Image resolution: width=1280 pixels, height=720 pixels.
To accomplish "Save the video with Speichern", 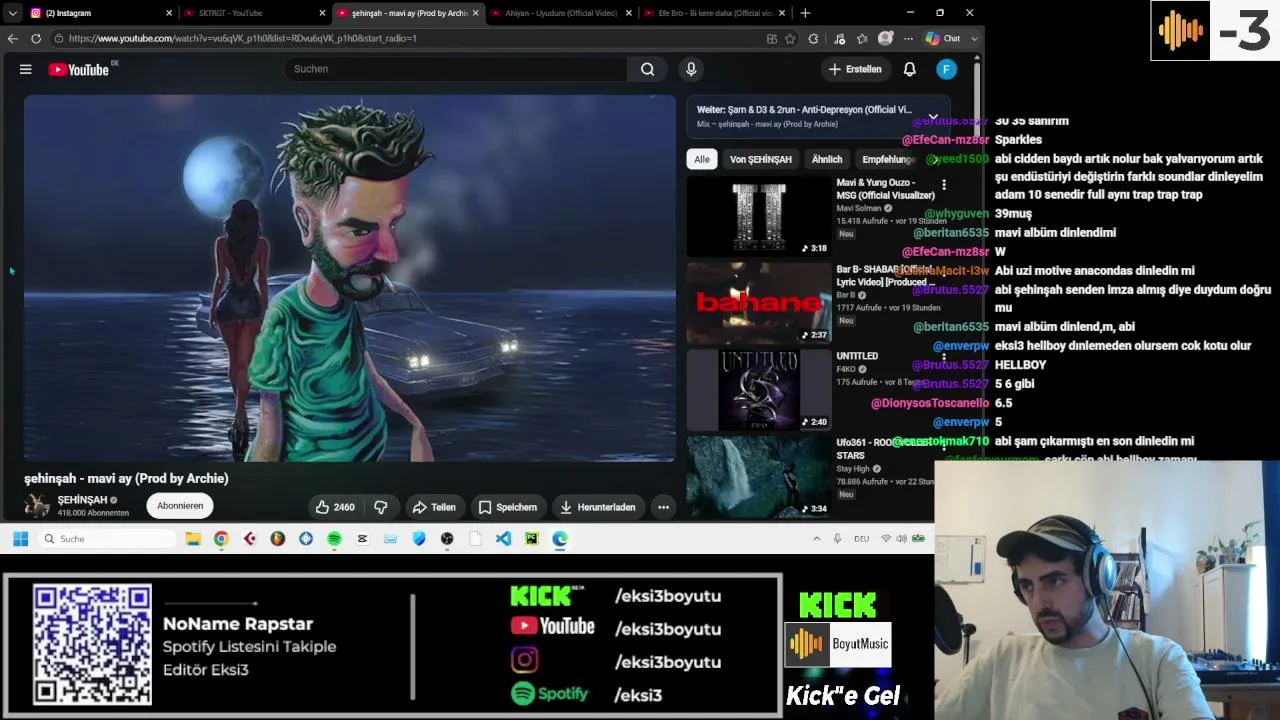I will (x=508, y=507).
